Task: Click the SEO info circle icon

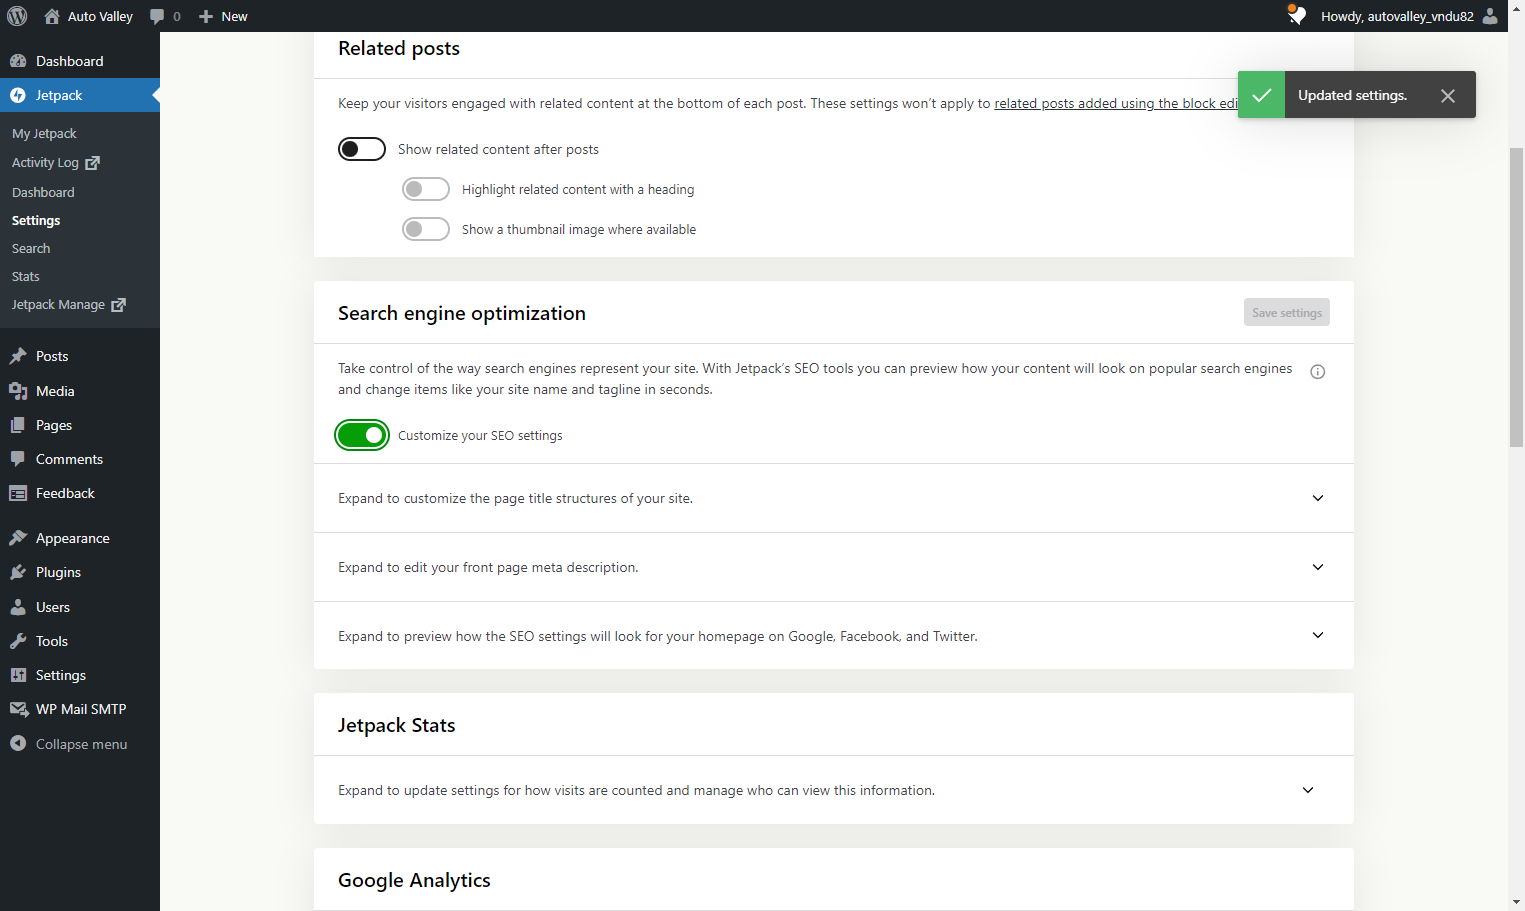Action: tap(1318, 372)
